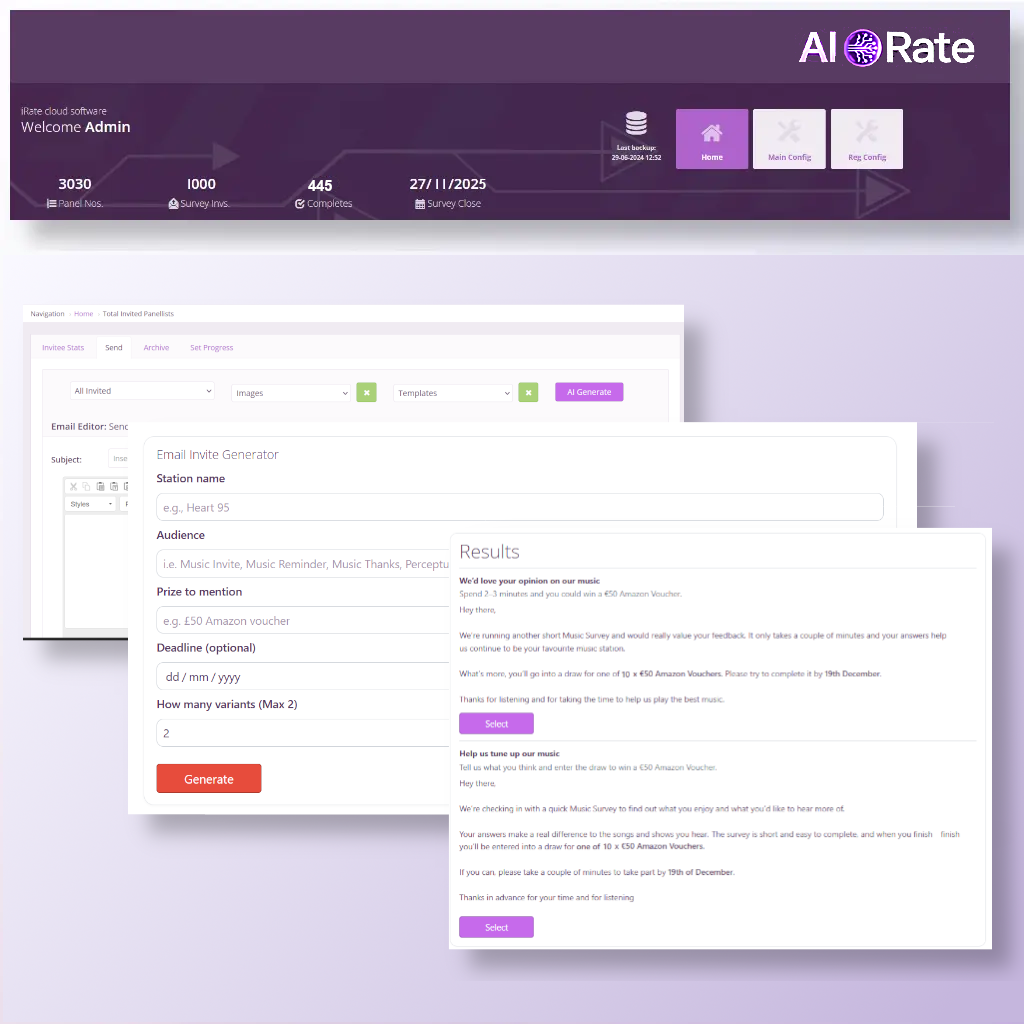Click the Survey Close calendar icon
The image size is (1024, 1024).
420,204
